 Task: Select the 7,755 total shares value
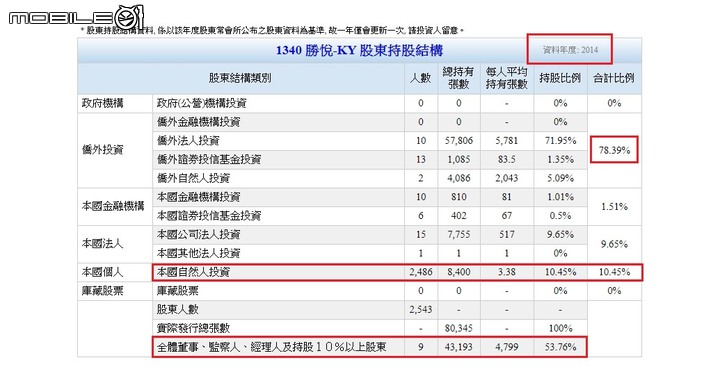[x=459, y=235]
